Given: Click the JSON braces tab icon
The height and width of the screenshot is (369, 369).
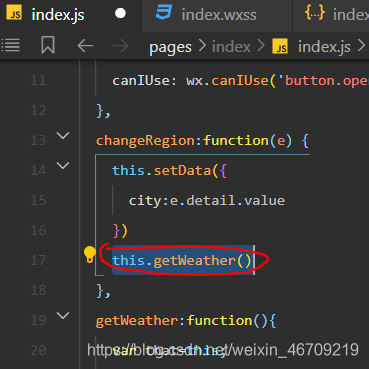Looking at the screenshot, I should click(x=315, y=12).
